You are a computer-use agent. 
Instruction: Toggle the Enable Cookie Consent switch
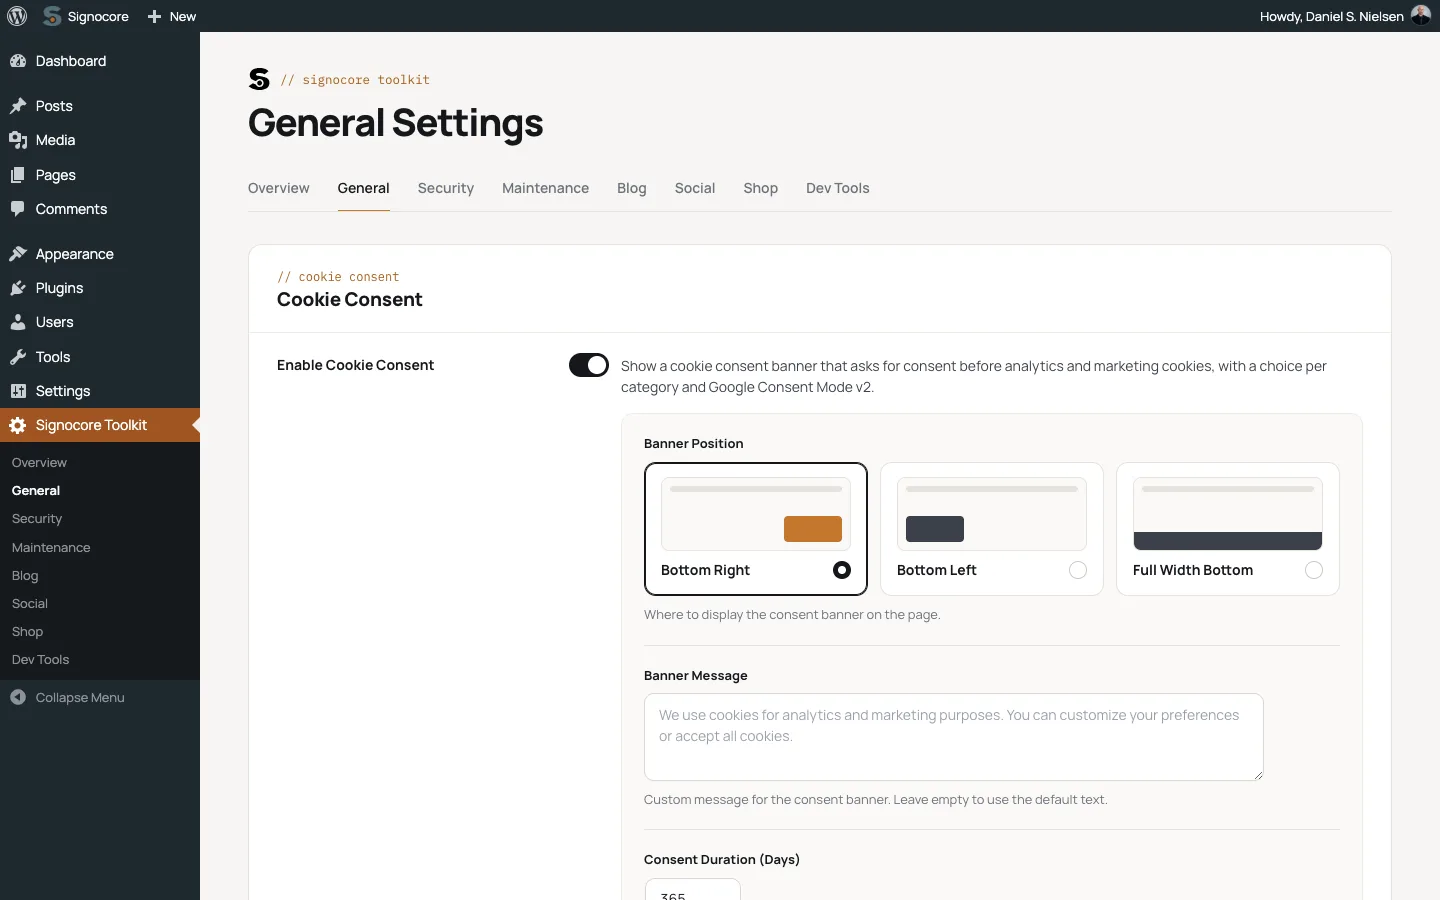589,365
